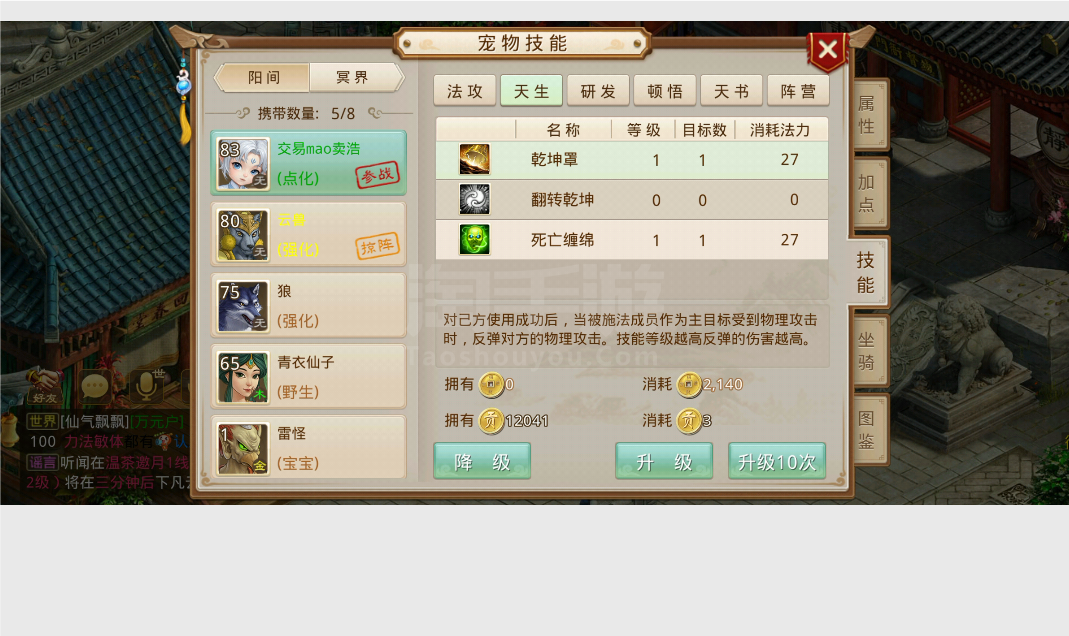This screenshot has height=636, width=1069.
Task: Open the 好友 handshake icon
Action: pyautogui.click(x=44, y=386)
